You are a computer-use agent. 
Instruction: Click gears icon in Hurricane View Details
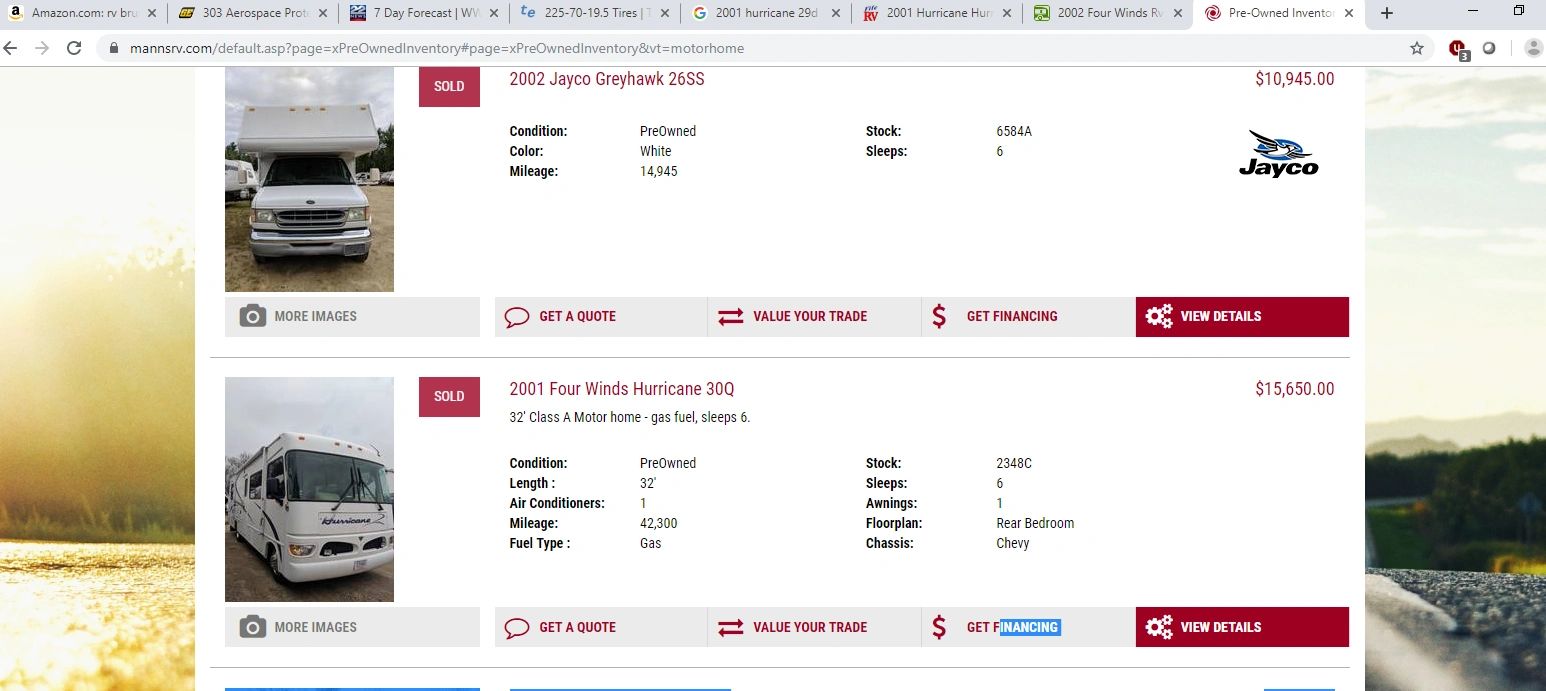coord(1159,627)
